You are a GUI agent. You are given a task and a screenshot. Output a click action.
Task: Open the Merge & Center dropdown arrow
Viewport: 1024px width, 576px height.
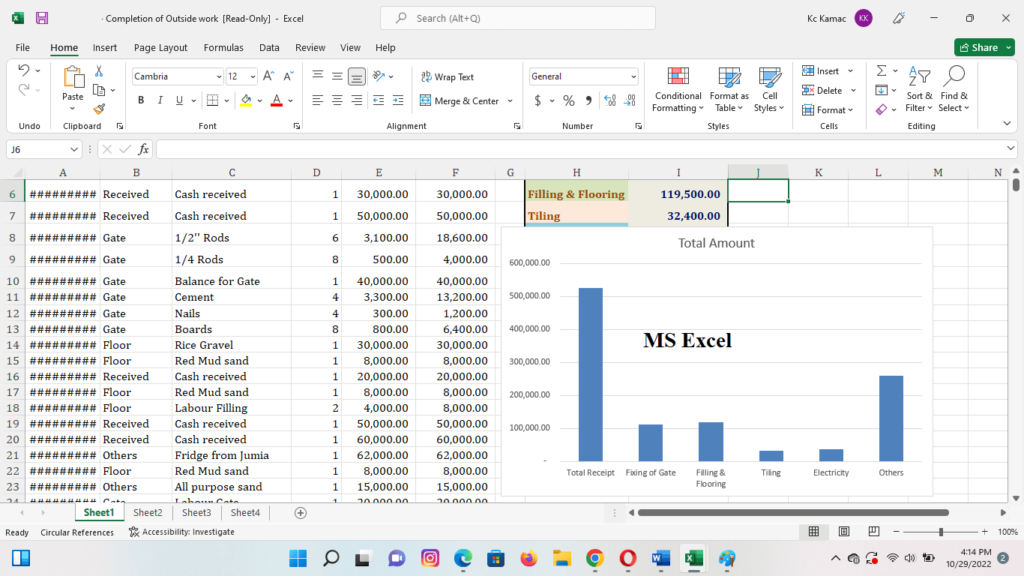pos(510,101)
